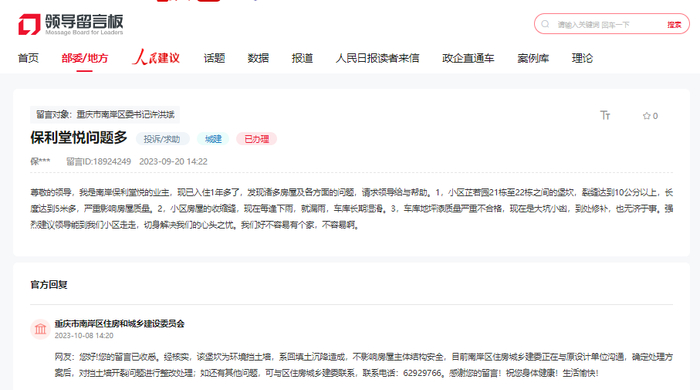Viewport: 700px width, 390px height.
Task: Click the reply date 2023-10-08 14:20
Action: pos(84,336)
